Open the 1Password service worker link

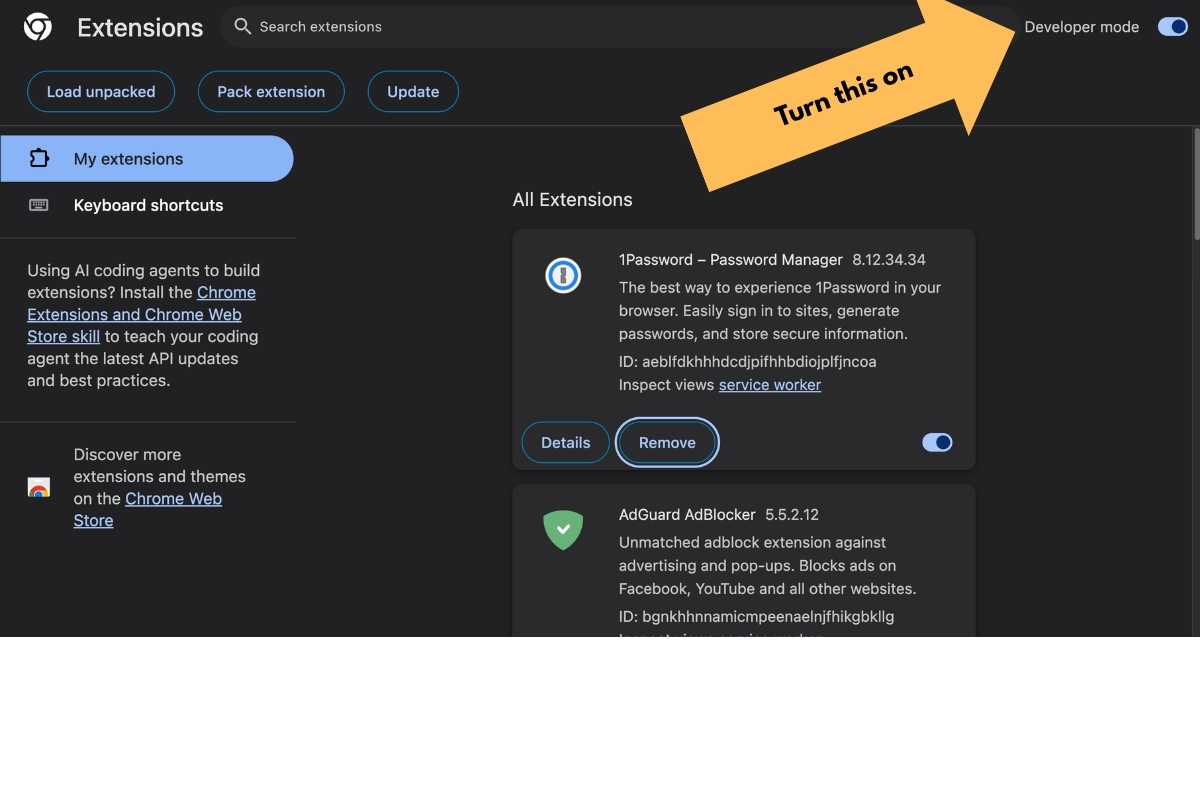pyautogui.click(x=770, y=385)
